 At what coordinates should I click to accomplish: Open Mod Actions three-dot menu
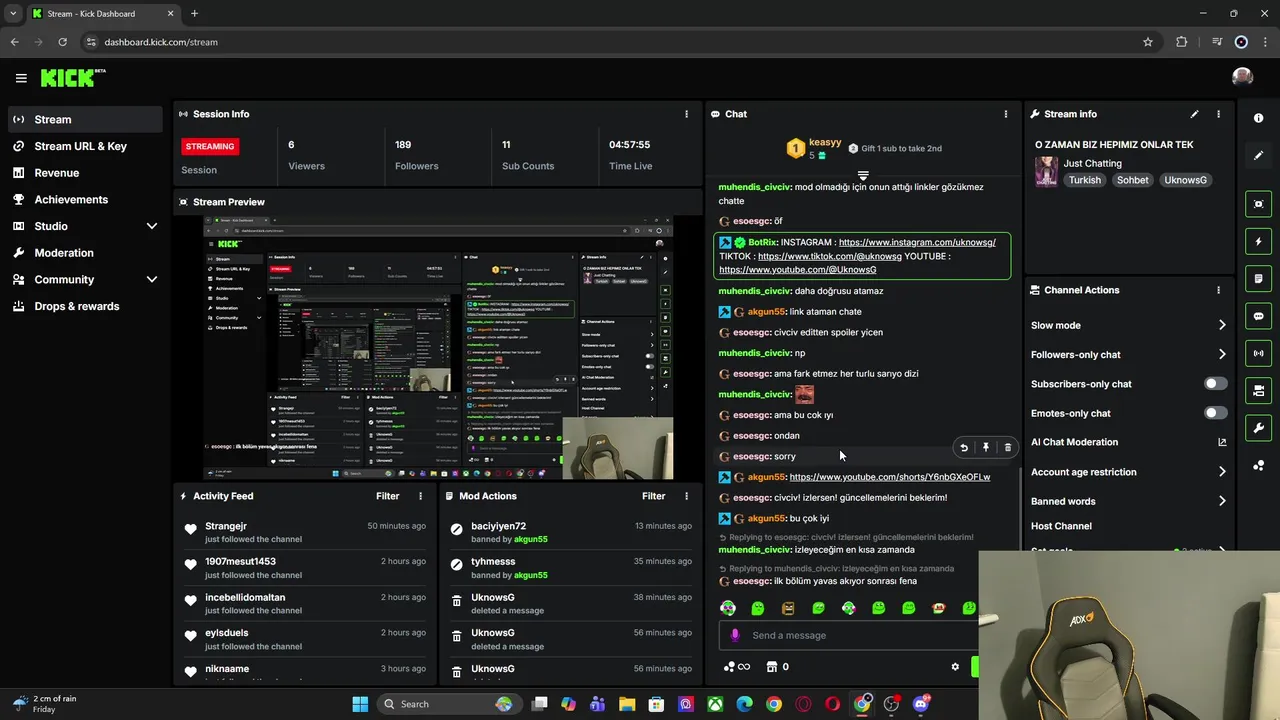[686, 496]
